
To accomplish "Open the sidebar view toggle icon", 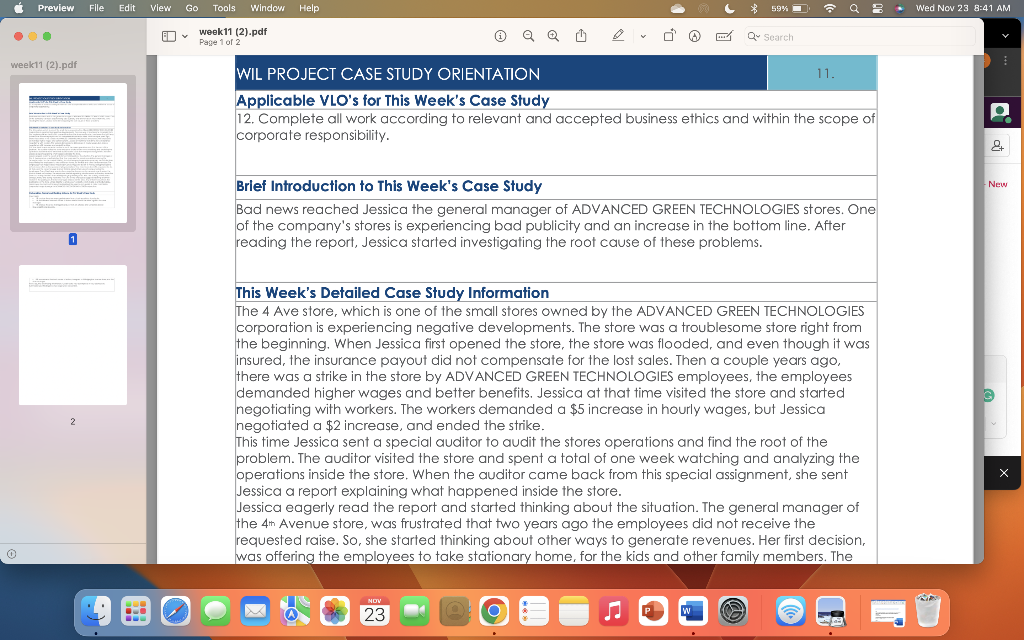I will tap(168, 37).
